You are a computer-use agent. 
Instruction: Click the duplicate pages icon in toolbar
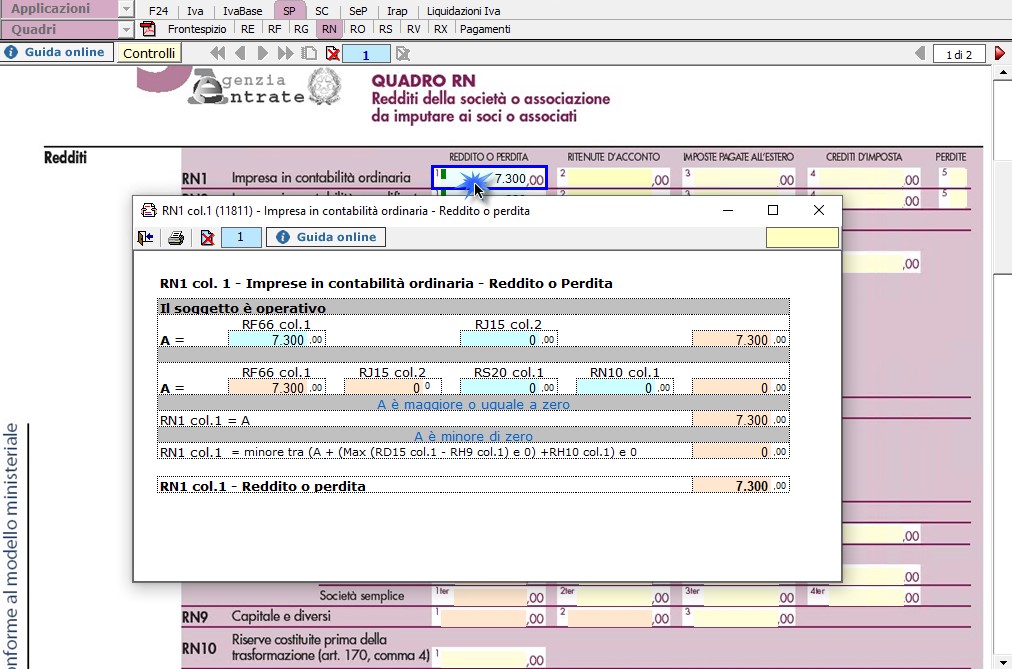pos(309,54)
